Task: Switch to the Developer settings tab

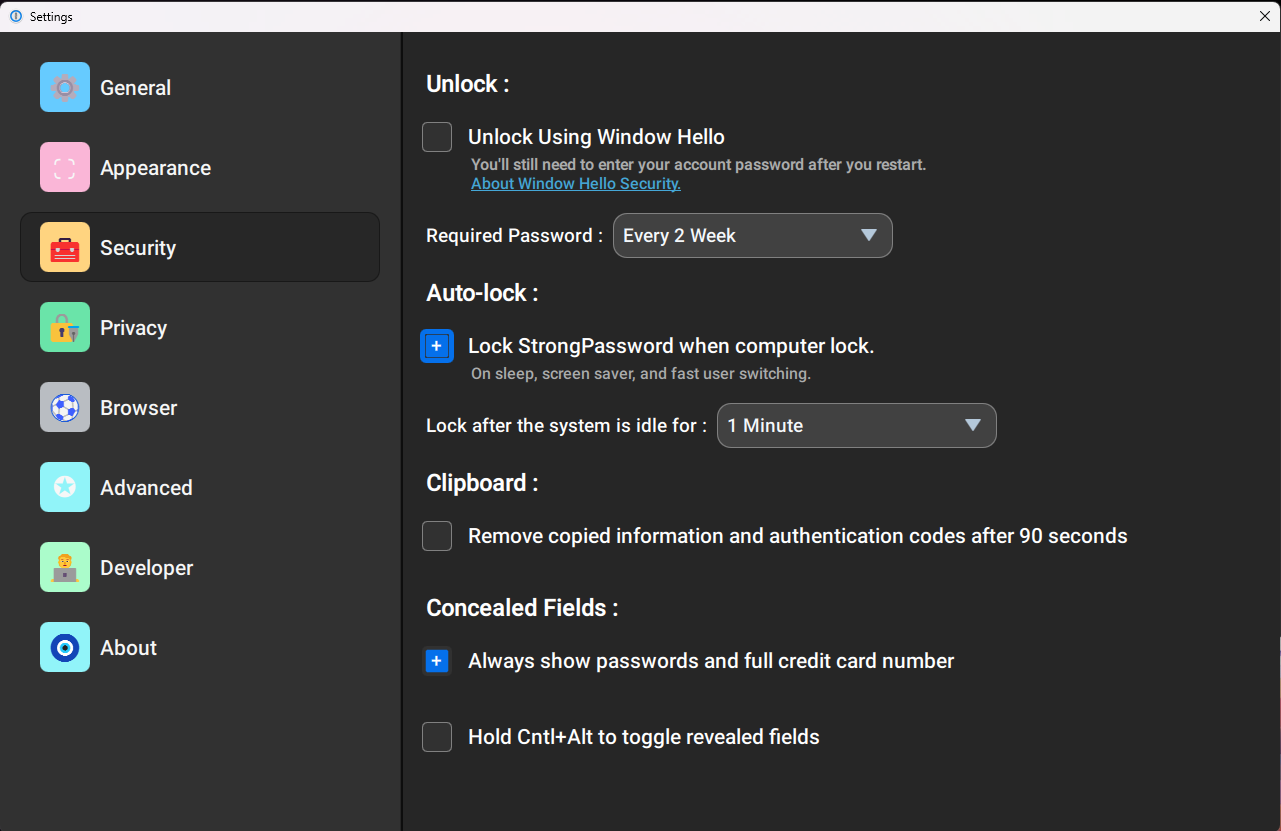Action: point(146,568)
